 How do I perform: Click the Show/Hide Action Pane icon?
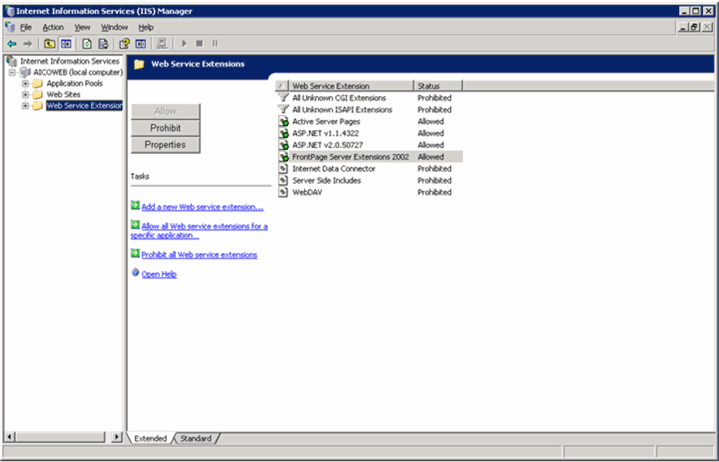(141, 44)
